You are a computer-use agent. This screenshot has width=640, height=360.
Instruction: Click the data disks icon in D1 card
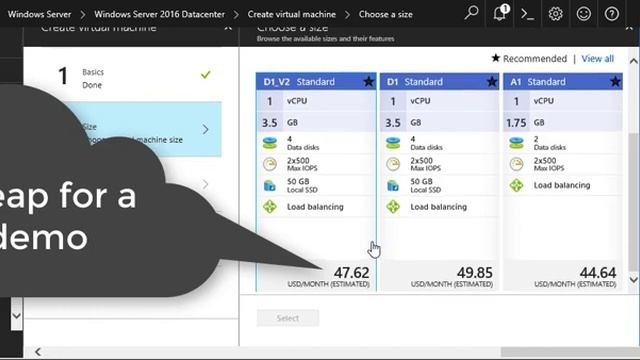coord(393,143)
